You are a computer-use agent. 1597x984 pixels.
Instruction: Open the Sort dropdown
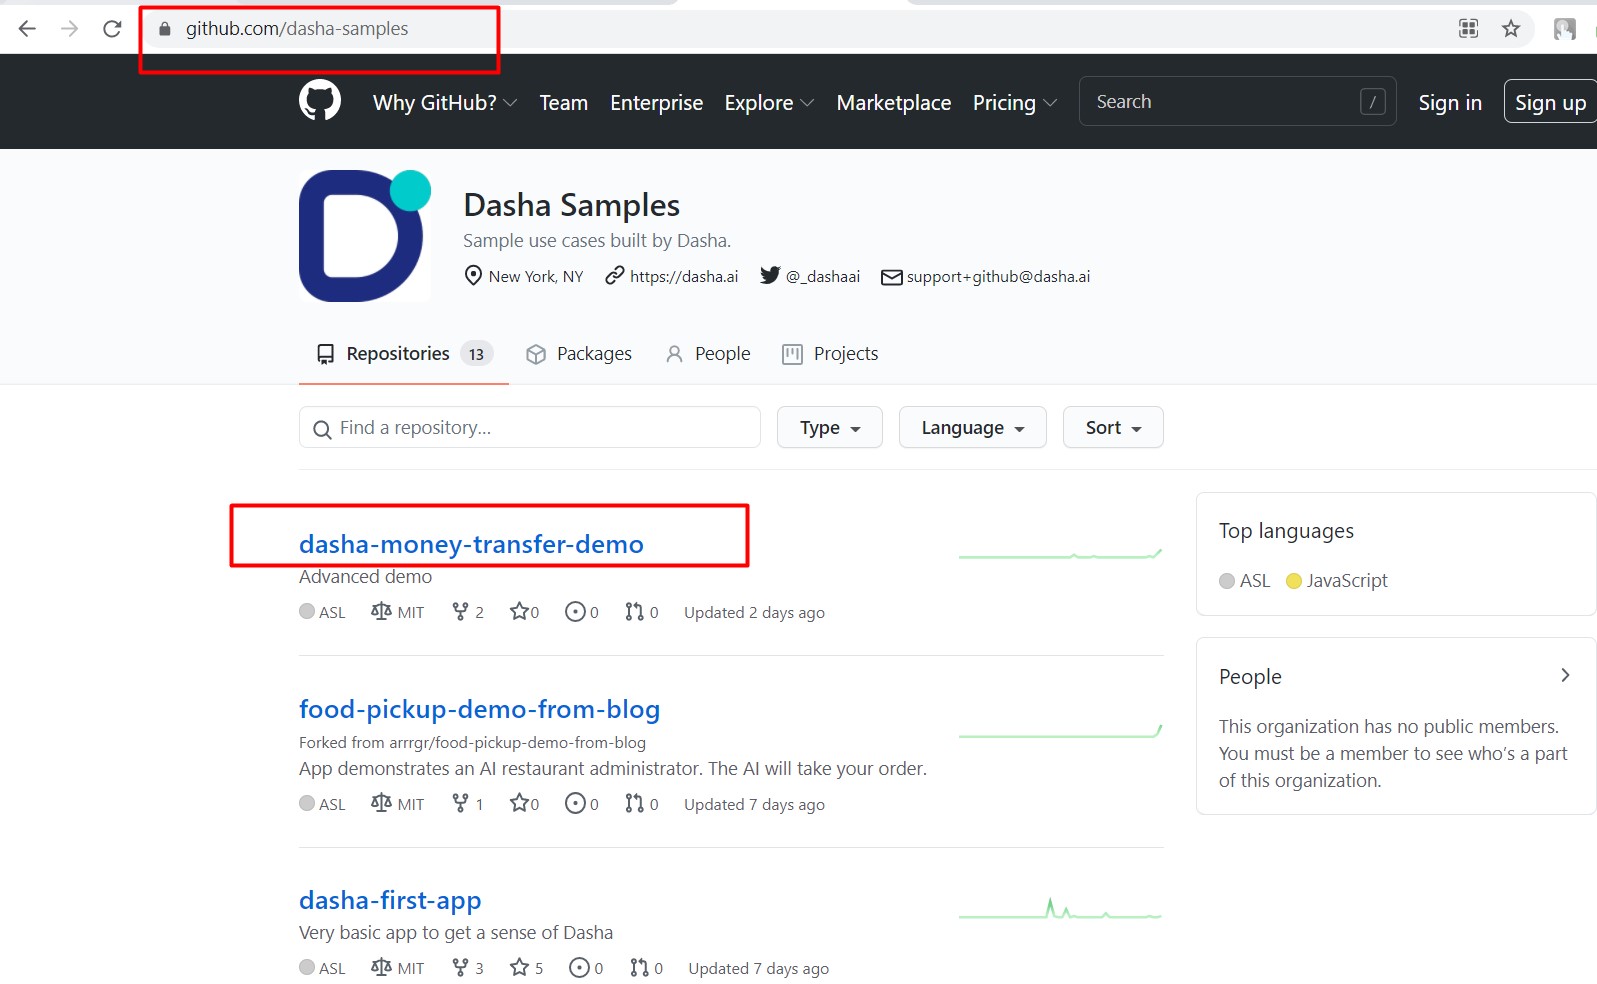1113,428
